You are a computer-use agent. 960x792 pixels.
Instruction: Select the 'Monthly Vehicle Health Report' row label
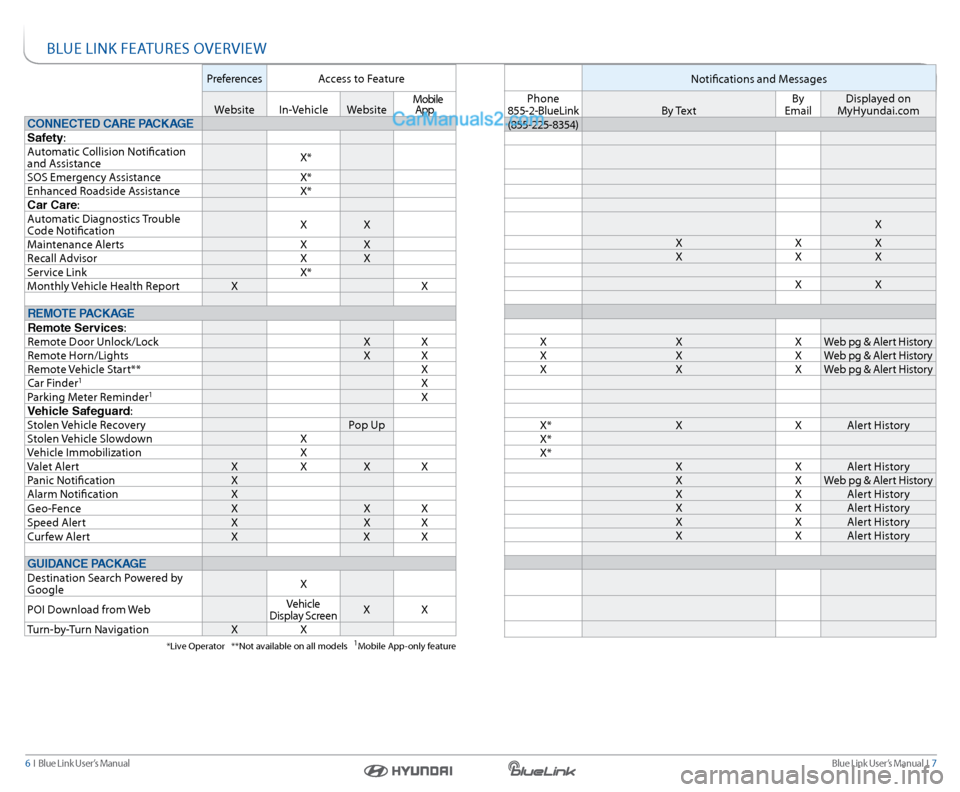(x=103, y=286)
